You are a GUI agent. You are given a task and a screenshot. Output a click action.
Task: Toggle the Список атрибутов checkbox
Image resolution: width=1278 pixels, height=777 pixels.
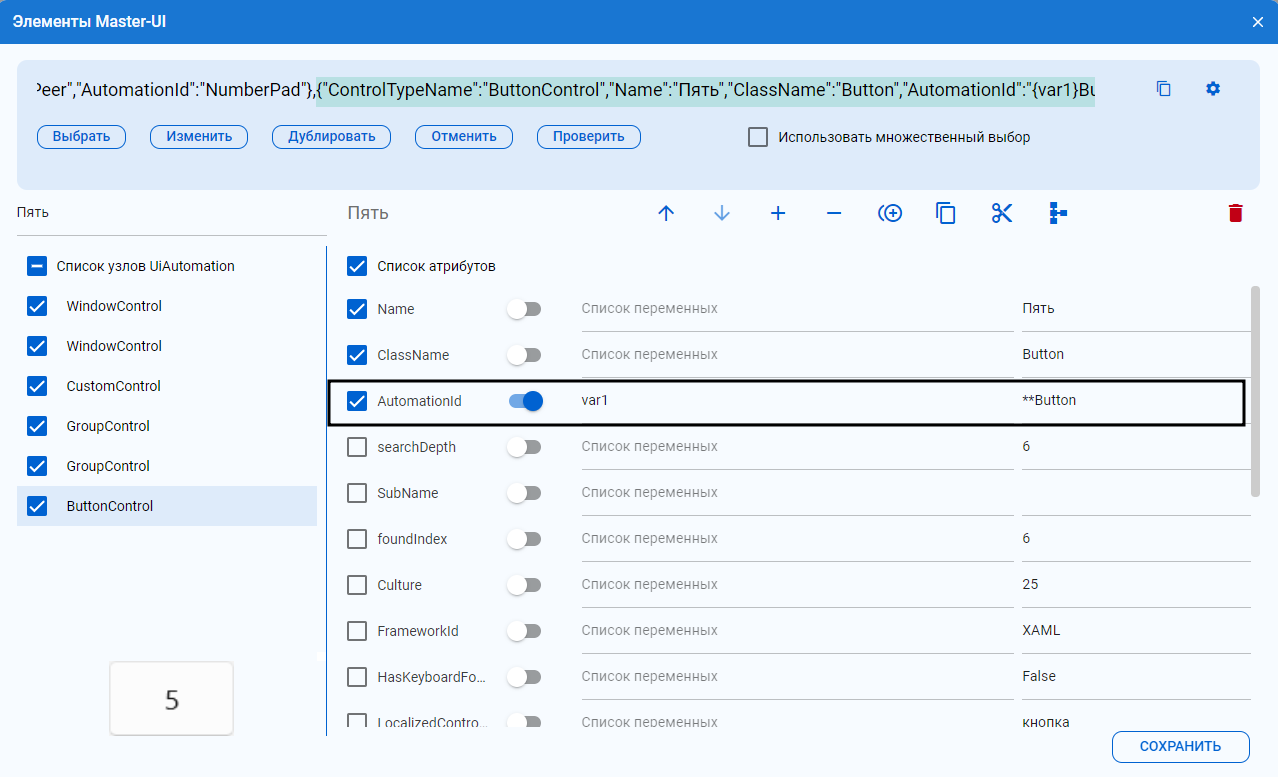(x=357, y=266)
